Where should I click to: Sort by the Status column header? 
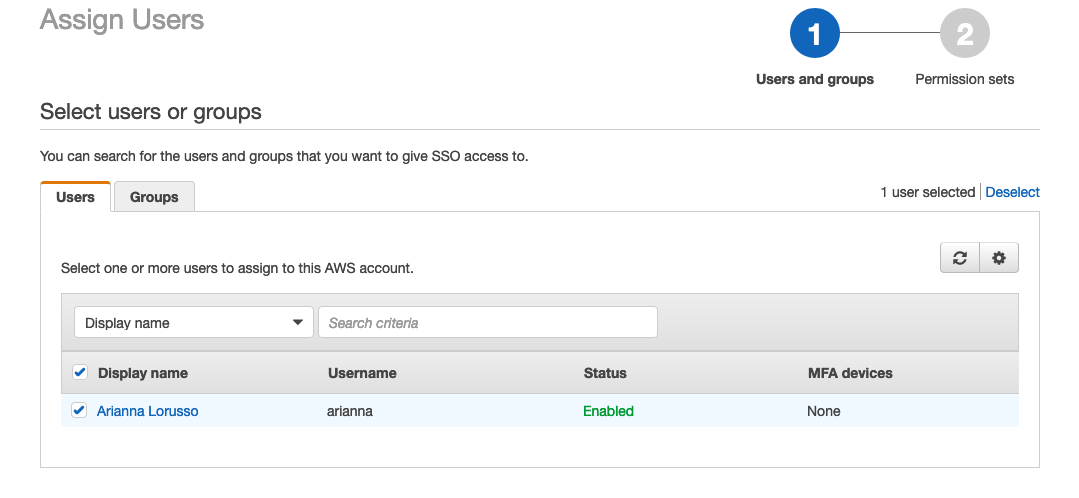pyautogui.click(x=605, y=373)
